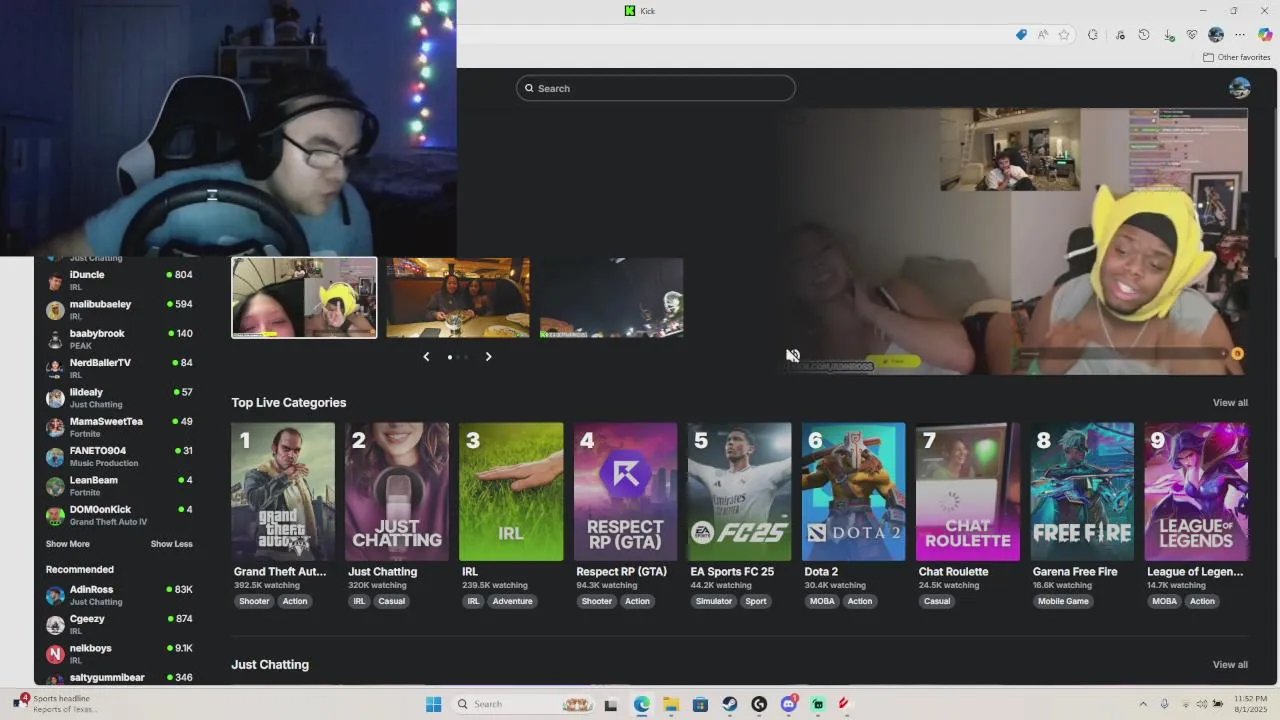Image resolution: width=1280 pixels, height=720 pixels.
Task: Open MamaSweetTea channel in sidebar
Action: click(119, 427)
